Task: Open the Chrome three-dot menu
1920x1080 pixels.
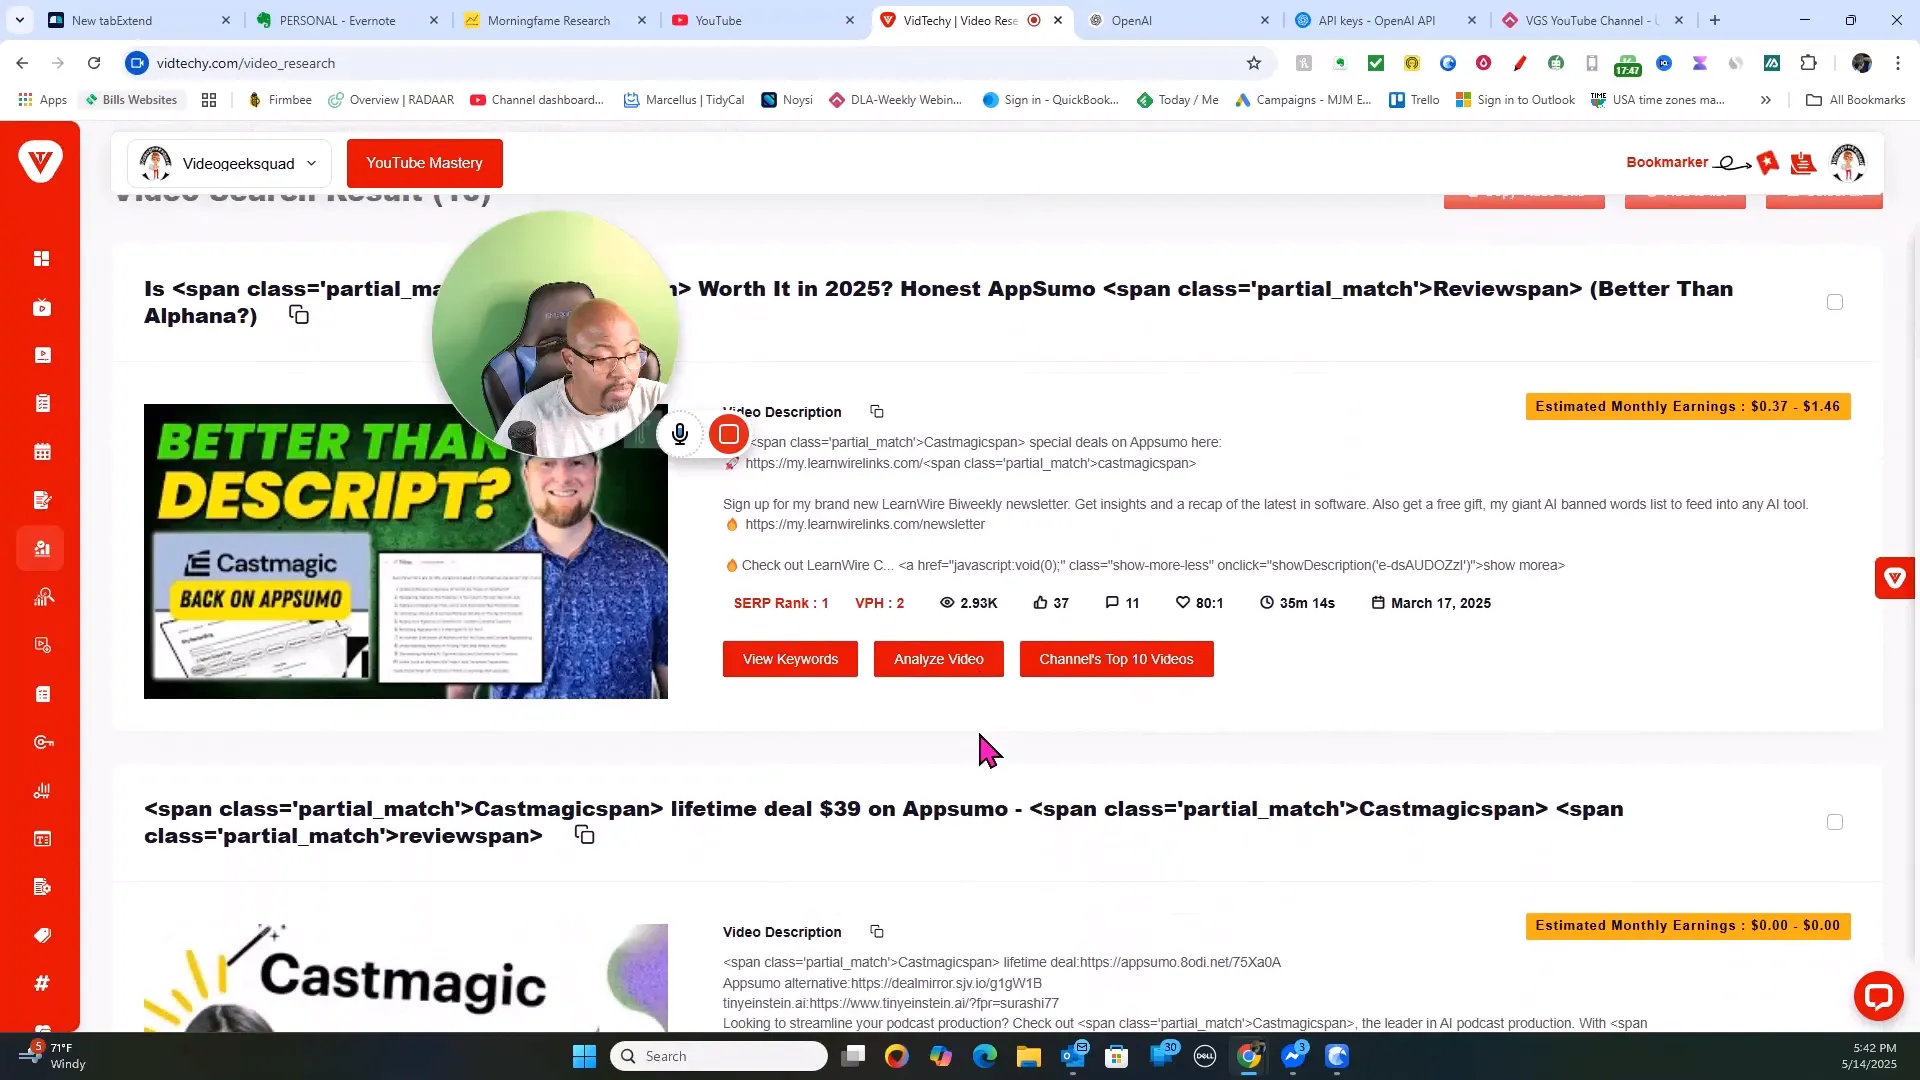Action: pyautogui.click(x=1897, y=63)
